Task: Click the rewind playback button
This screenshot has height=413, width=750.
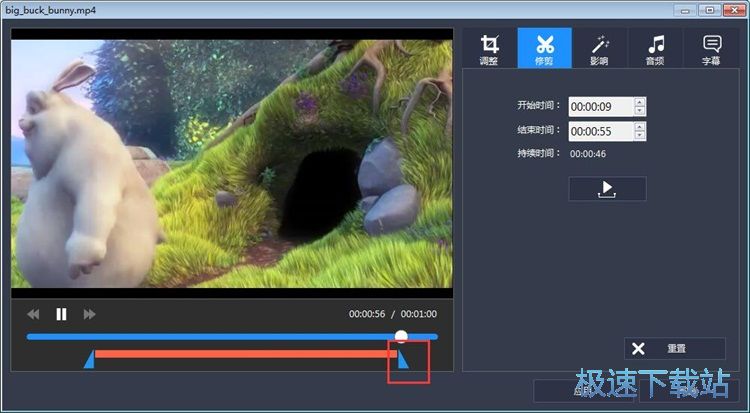Action: [x=33, y=314]
